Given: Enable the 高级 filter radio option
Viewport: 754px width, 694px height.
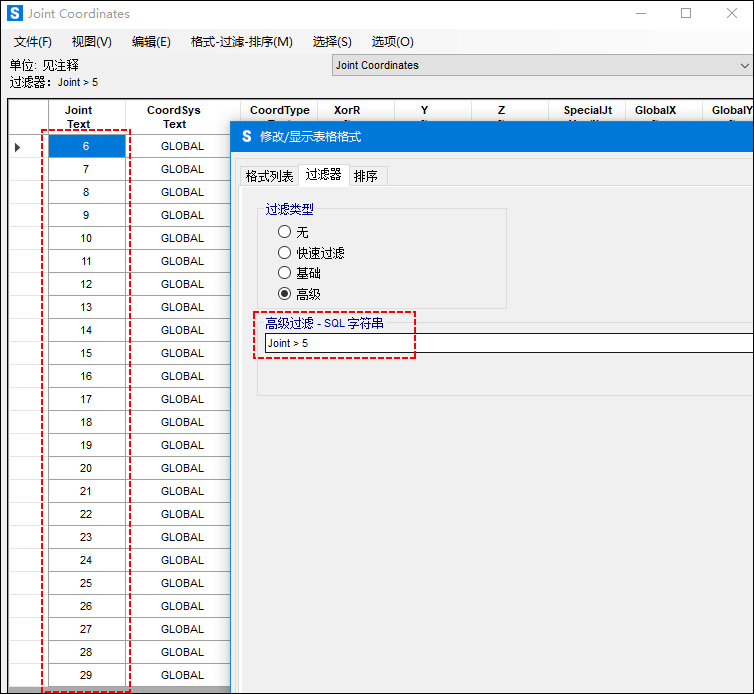Looking at the screenshot, I should click(285, 294).
